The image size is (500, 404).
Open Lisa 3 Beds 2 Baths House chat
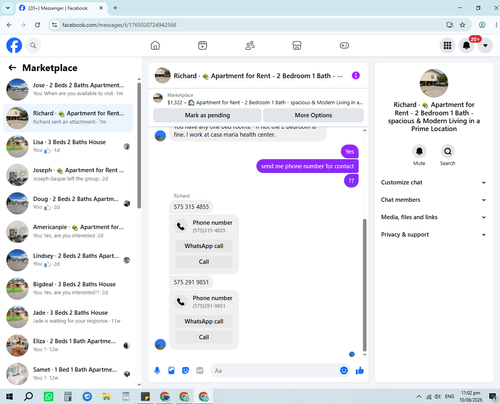click(68, 146)
